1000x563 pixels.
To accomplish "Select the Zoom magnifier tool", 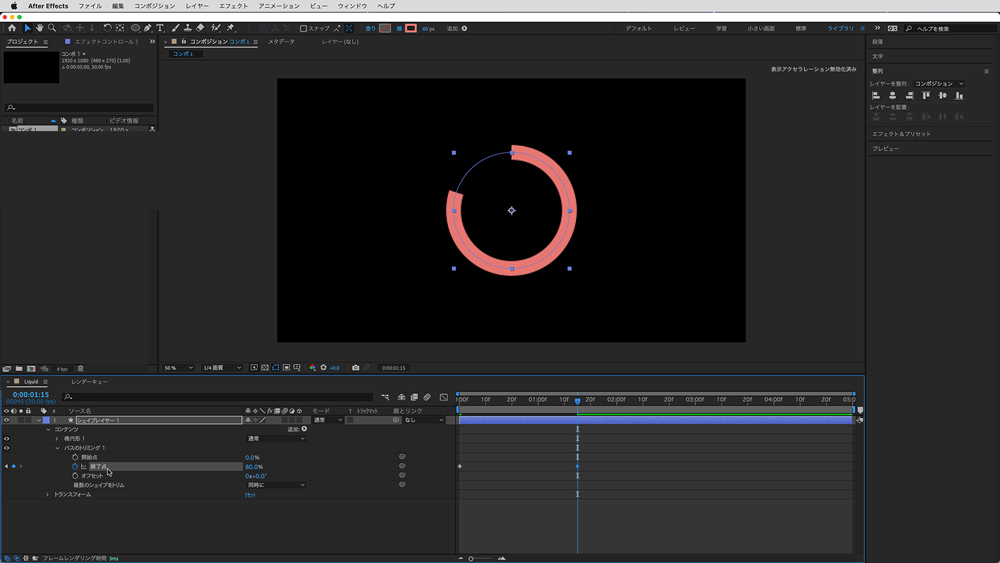I will coord(53,28).
